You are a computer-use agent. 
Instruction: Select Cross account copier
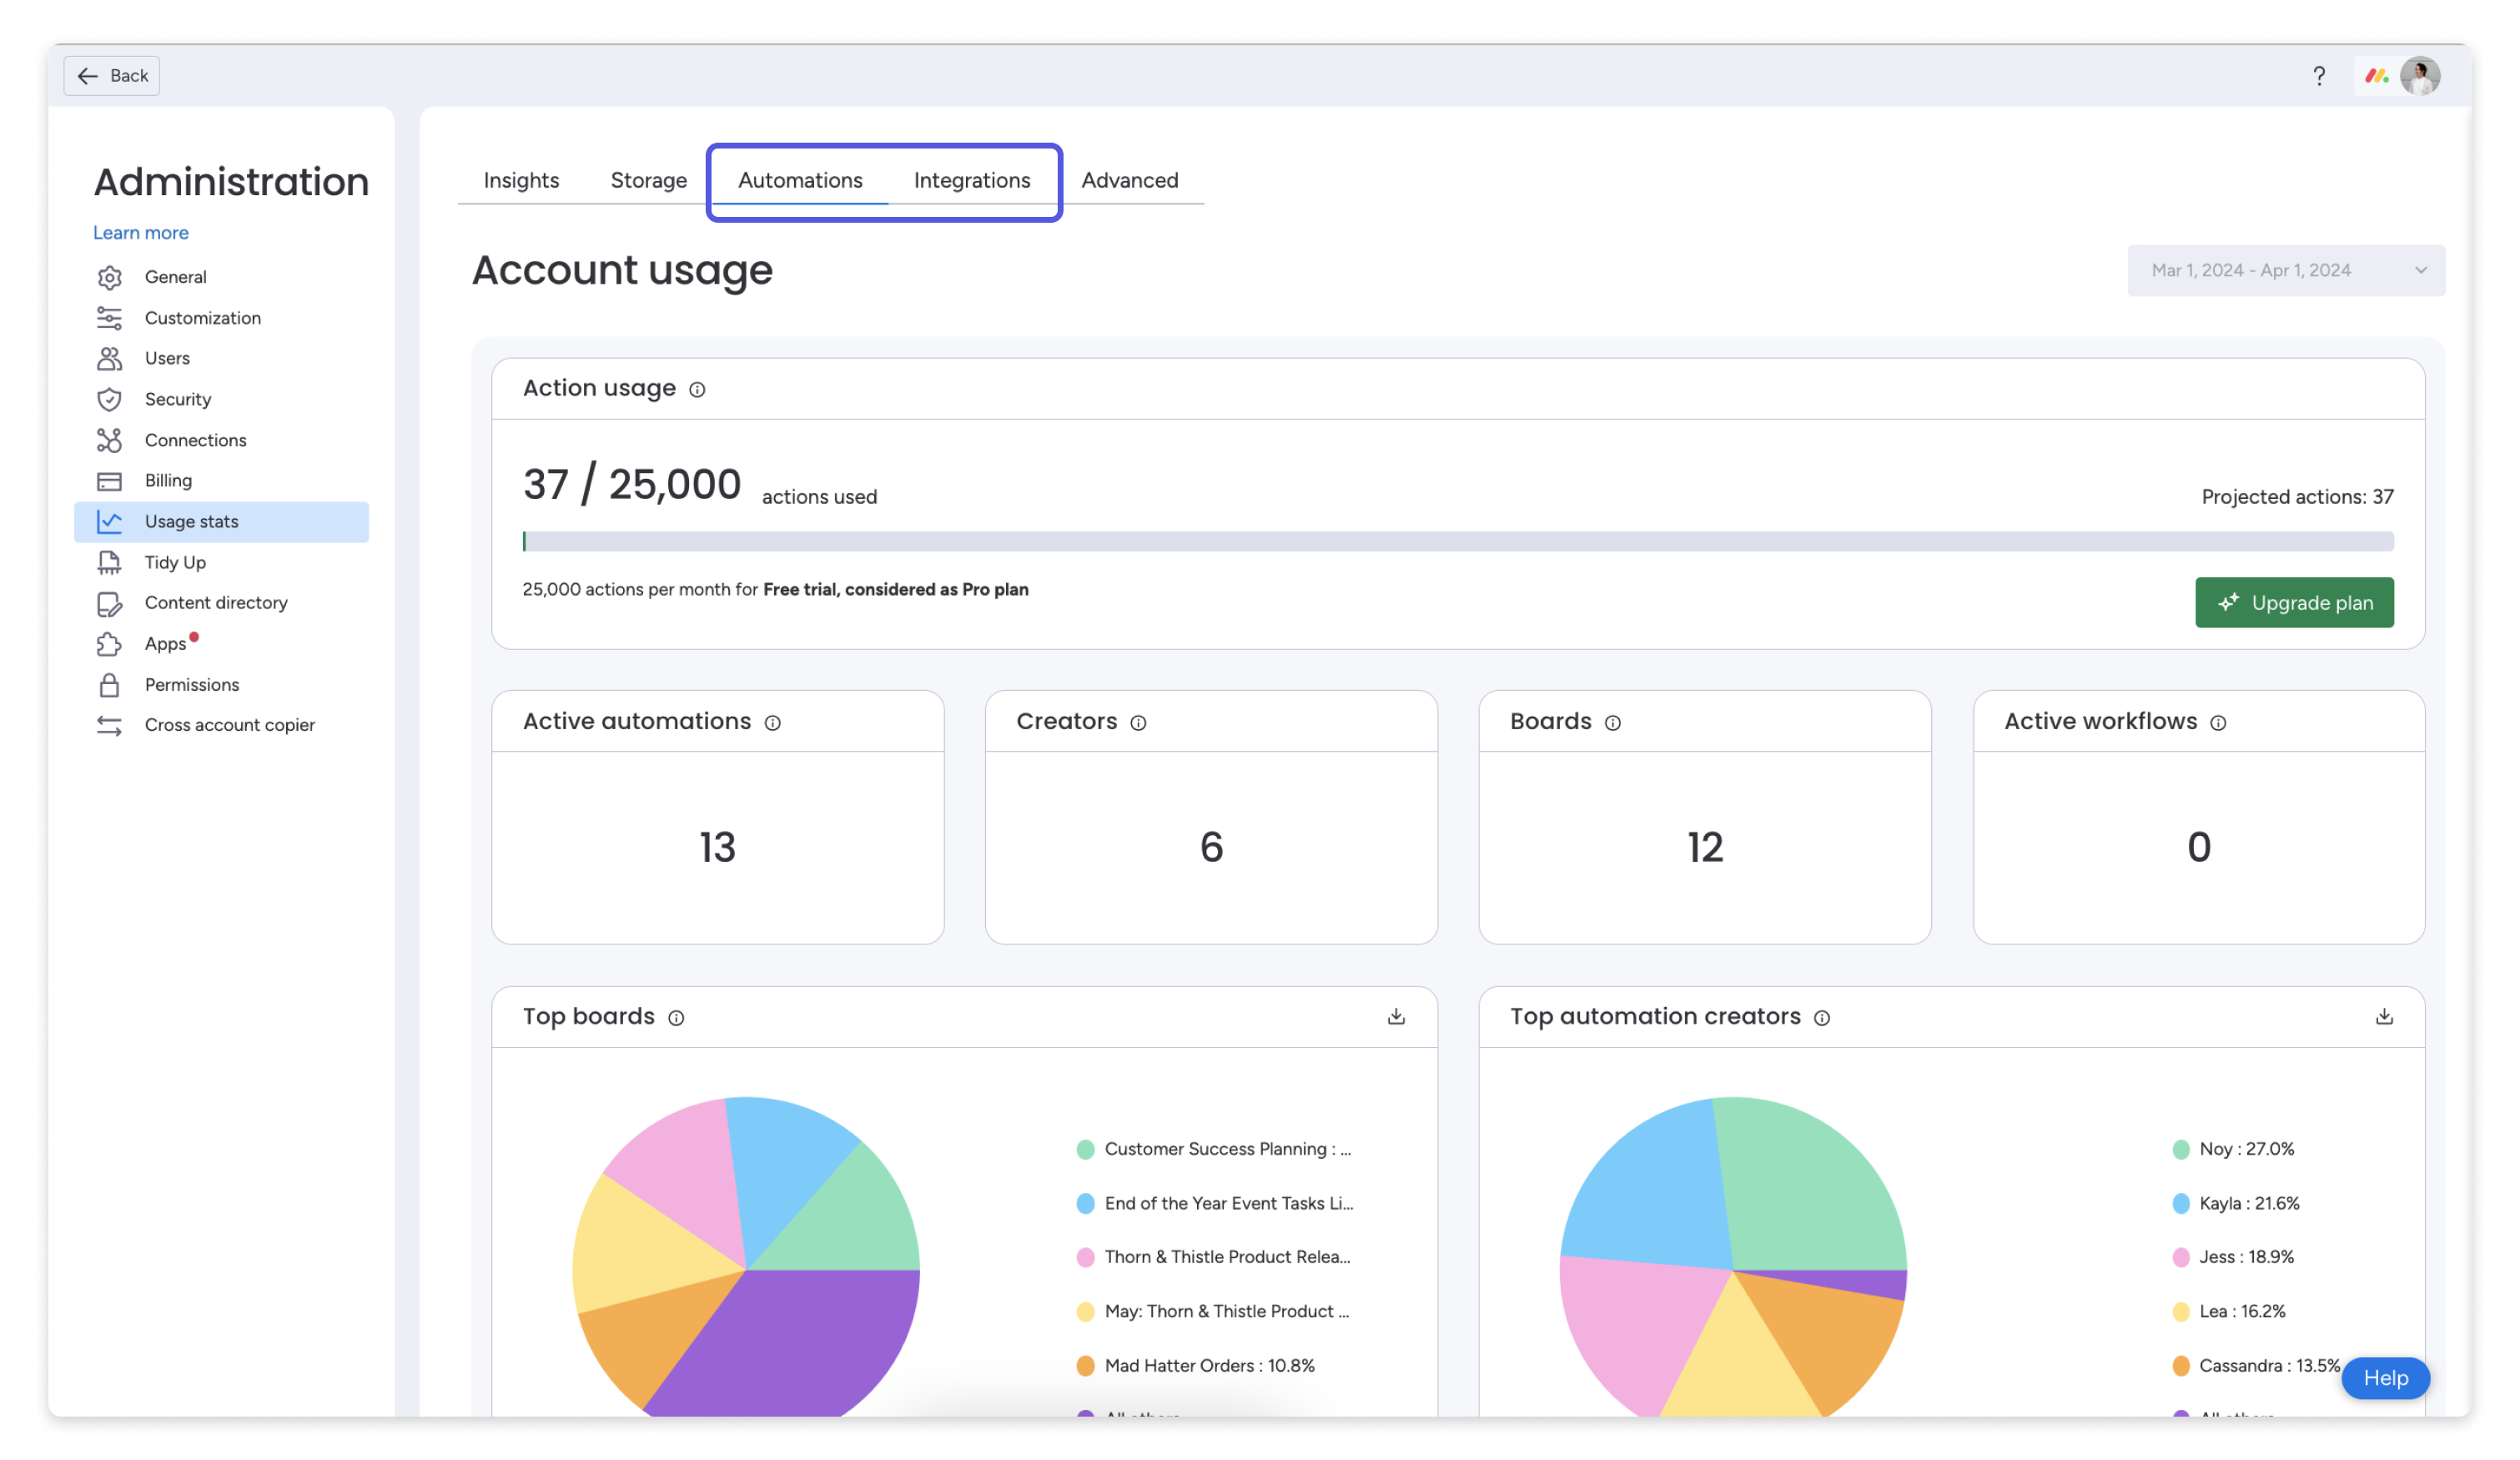click(x=230, y=725)
